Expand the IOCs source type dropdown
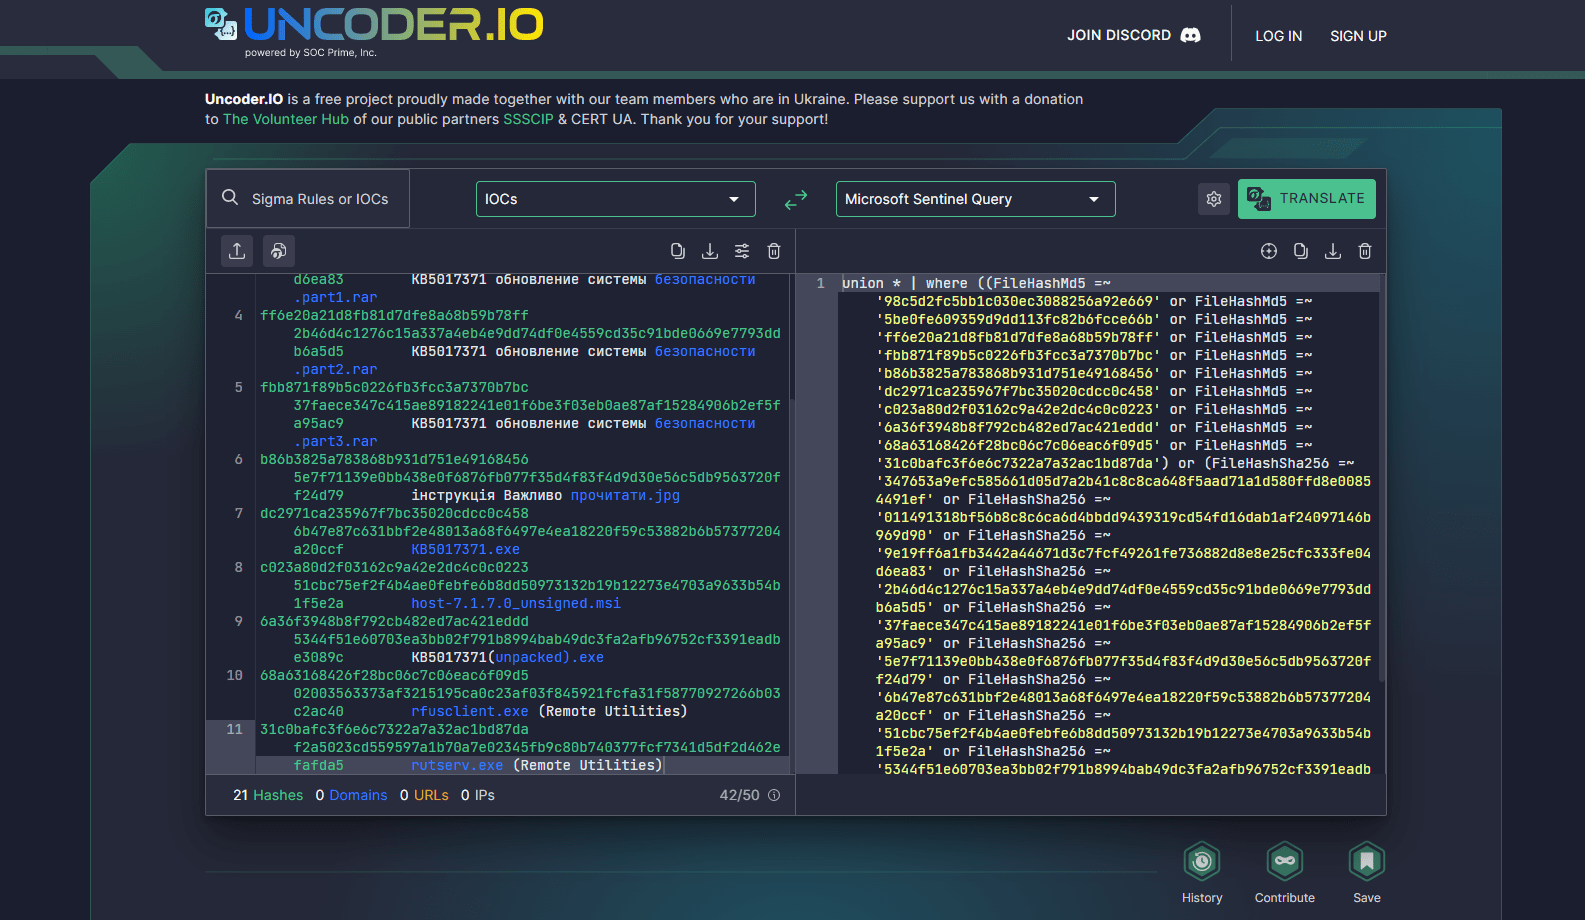This screenshot has width=1585, height=920. click(x=615, y=199)
